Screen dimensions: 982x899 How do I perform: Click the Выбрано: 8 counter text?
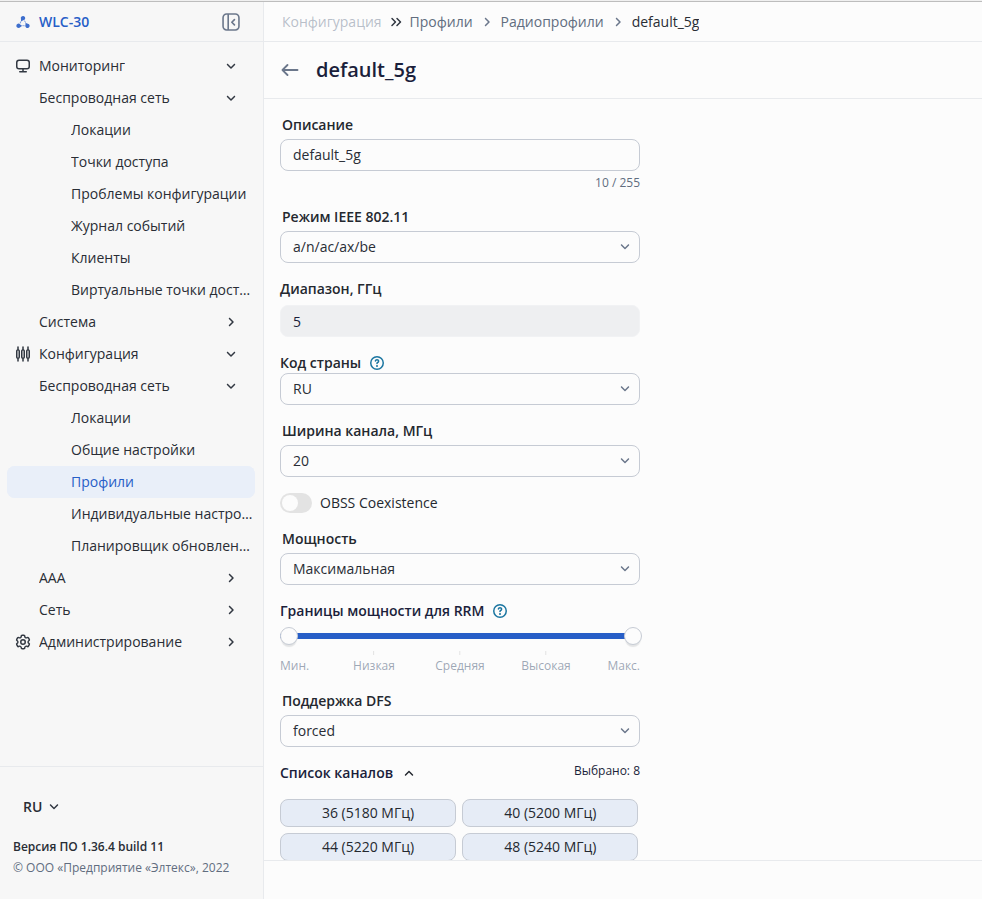point(607,771)
